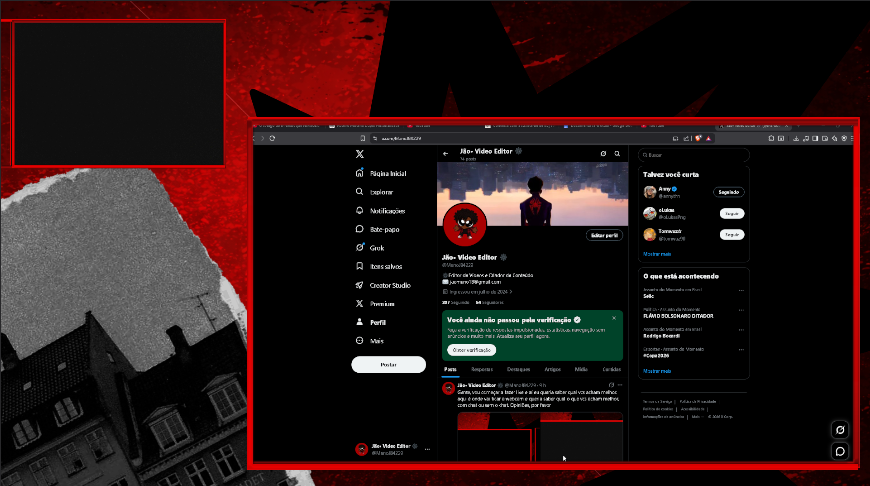Click share icon in address bar
Image resolution: width=870 pixels, height=486 pixels.
click(686, 138)
